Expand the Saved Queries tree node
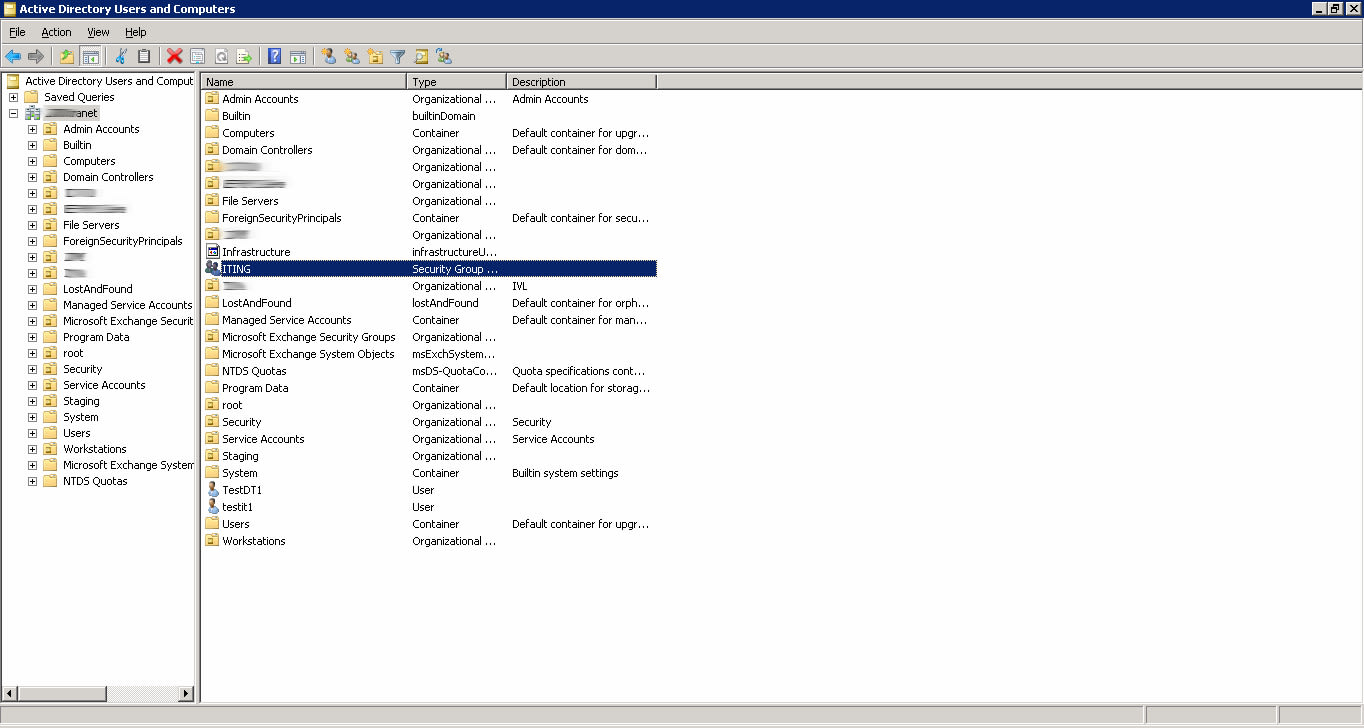Viewport: 1364px width, 728px height. [x=13, y=97]
